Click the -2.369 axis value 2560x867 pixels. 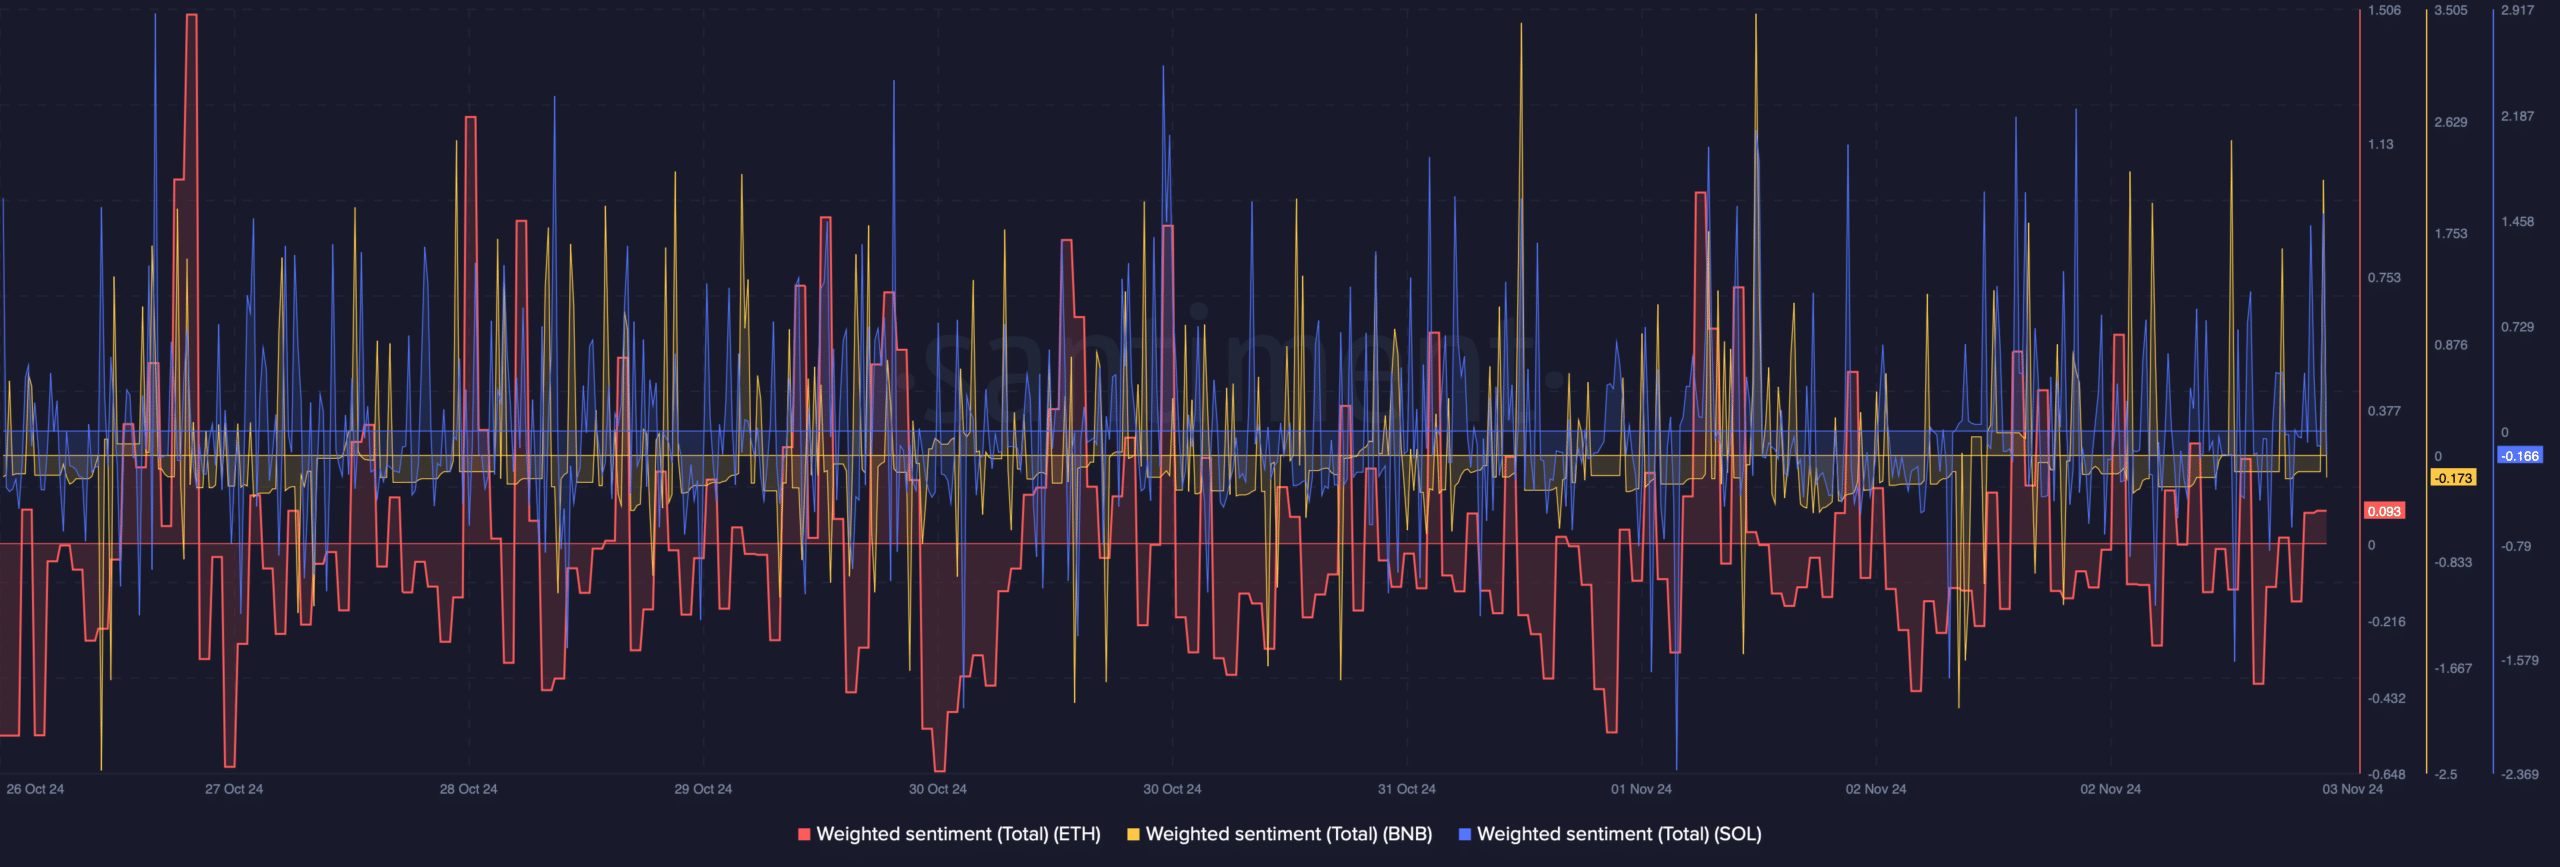tap(2520, 775)
